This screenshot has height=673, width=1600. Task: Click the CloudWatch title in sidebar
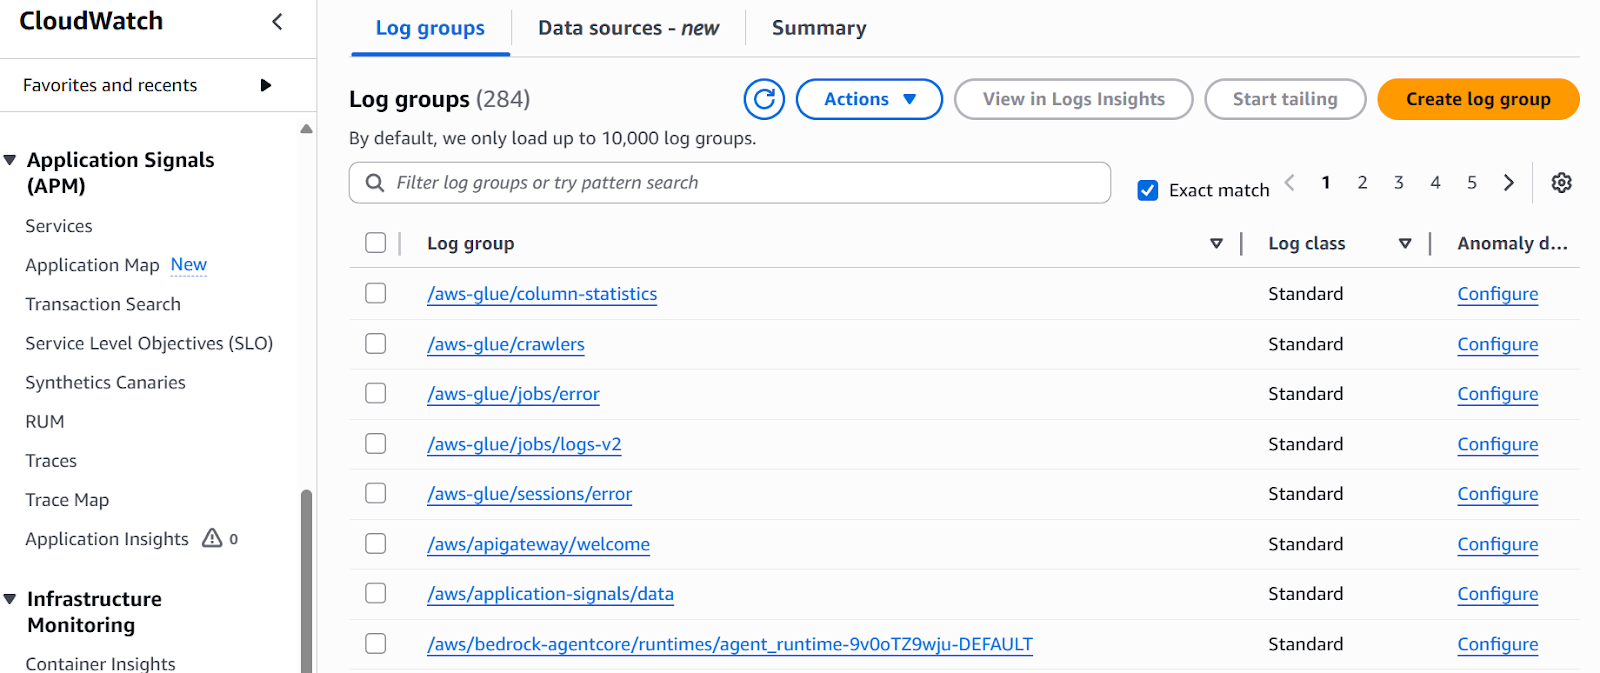click(91, 21)
